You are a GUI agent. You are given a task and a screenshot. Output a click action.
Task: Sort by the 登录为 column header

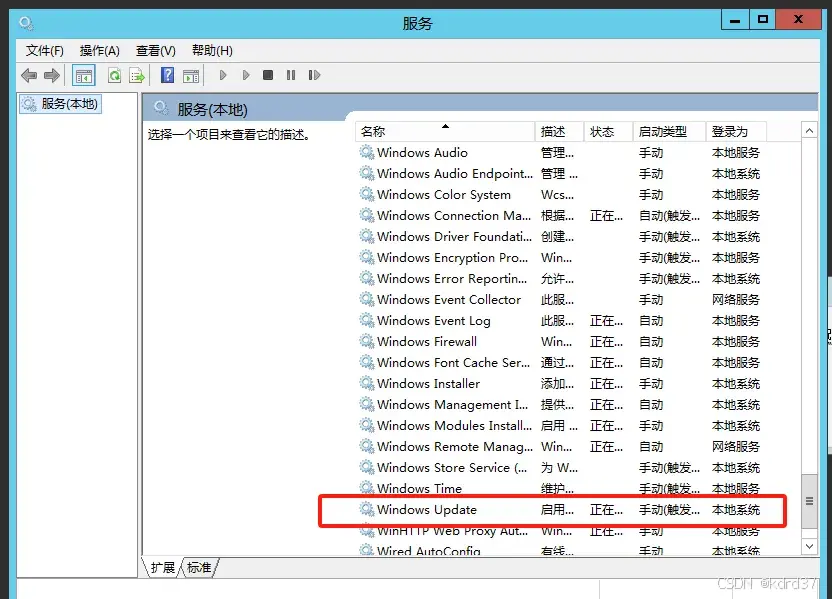736,132
